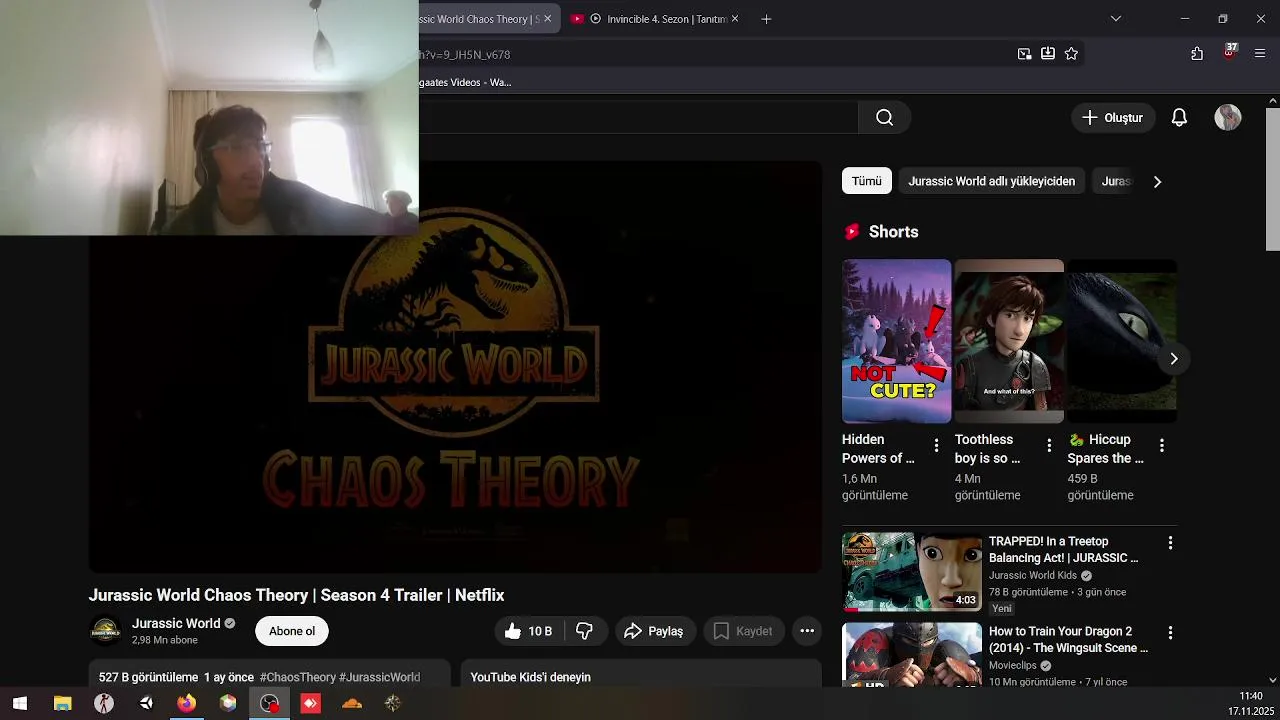Screen dimensions: 1280x720
Task: Open the Toothless dragon Shorts thumbnail
Action: (x=1122, y=341)
